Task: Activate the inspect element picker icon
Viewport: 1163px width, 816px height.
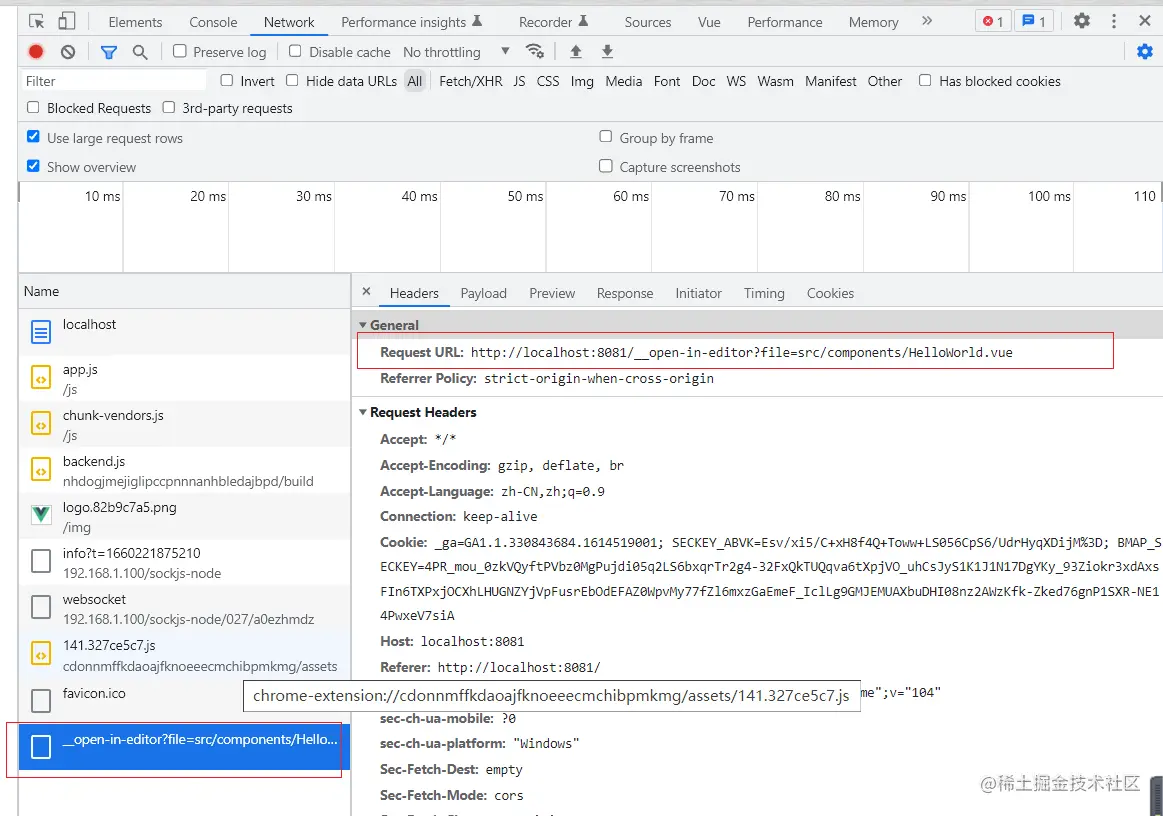Action: click(x=36, y=22)
